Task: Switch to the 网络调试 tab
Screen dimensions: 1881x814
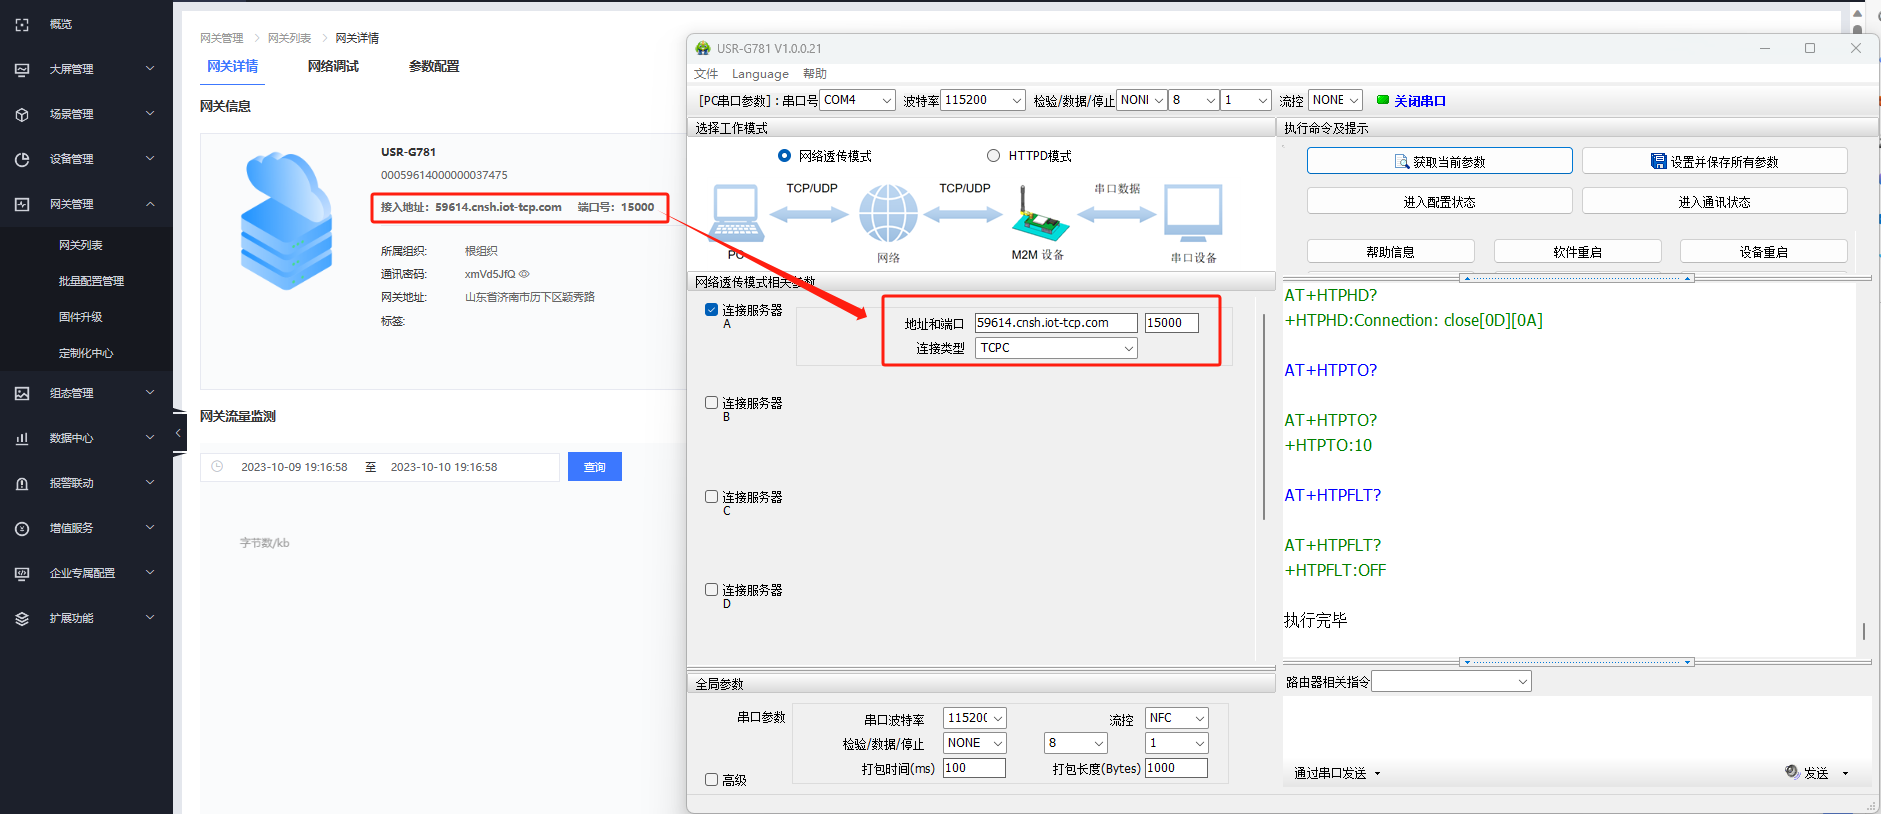Action: [x=333, y=66]
